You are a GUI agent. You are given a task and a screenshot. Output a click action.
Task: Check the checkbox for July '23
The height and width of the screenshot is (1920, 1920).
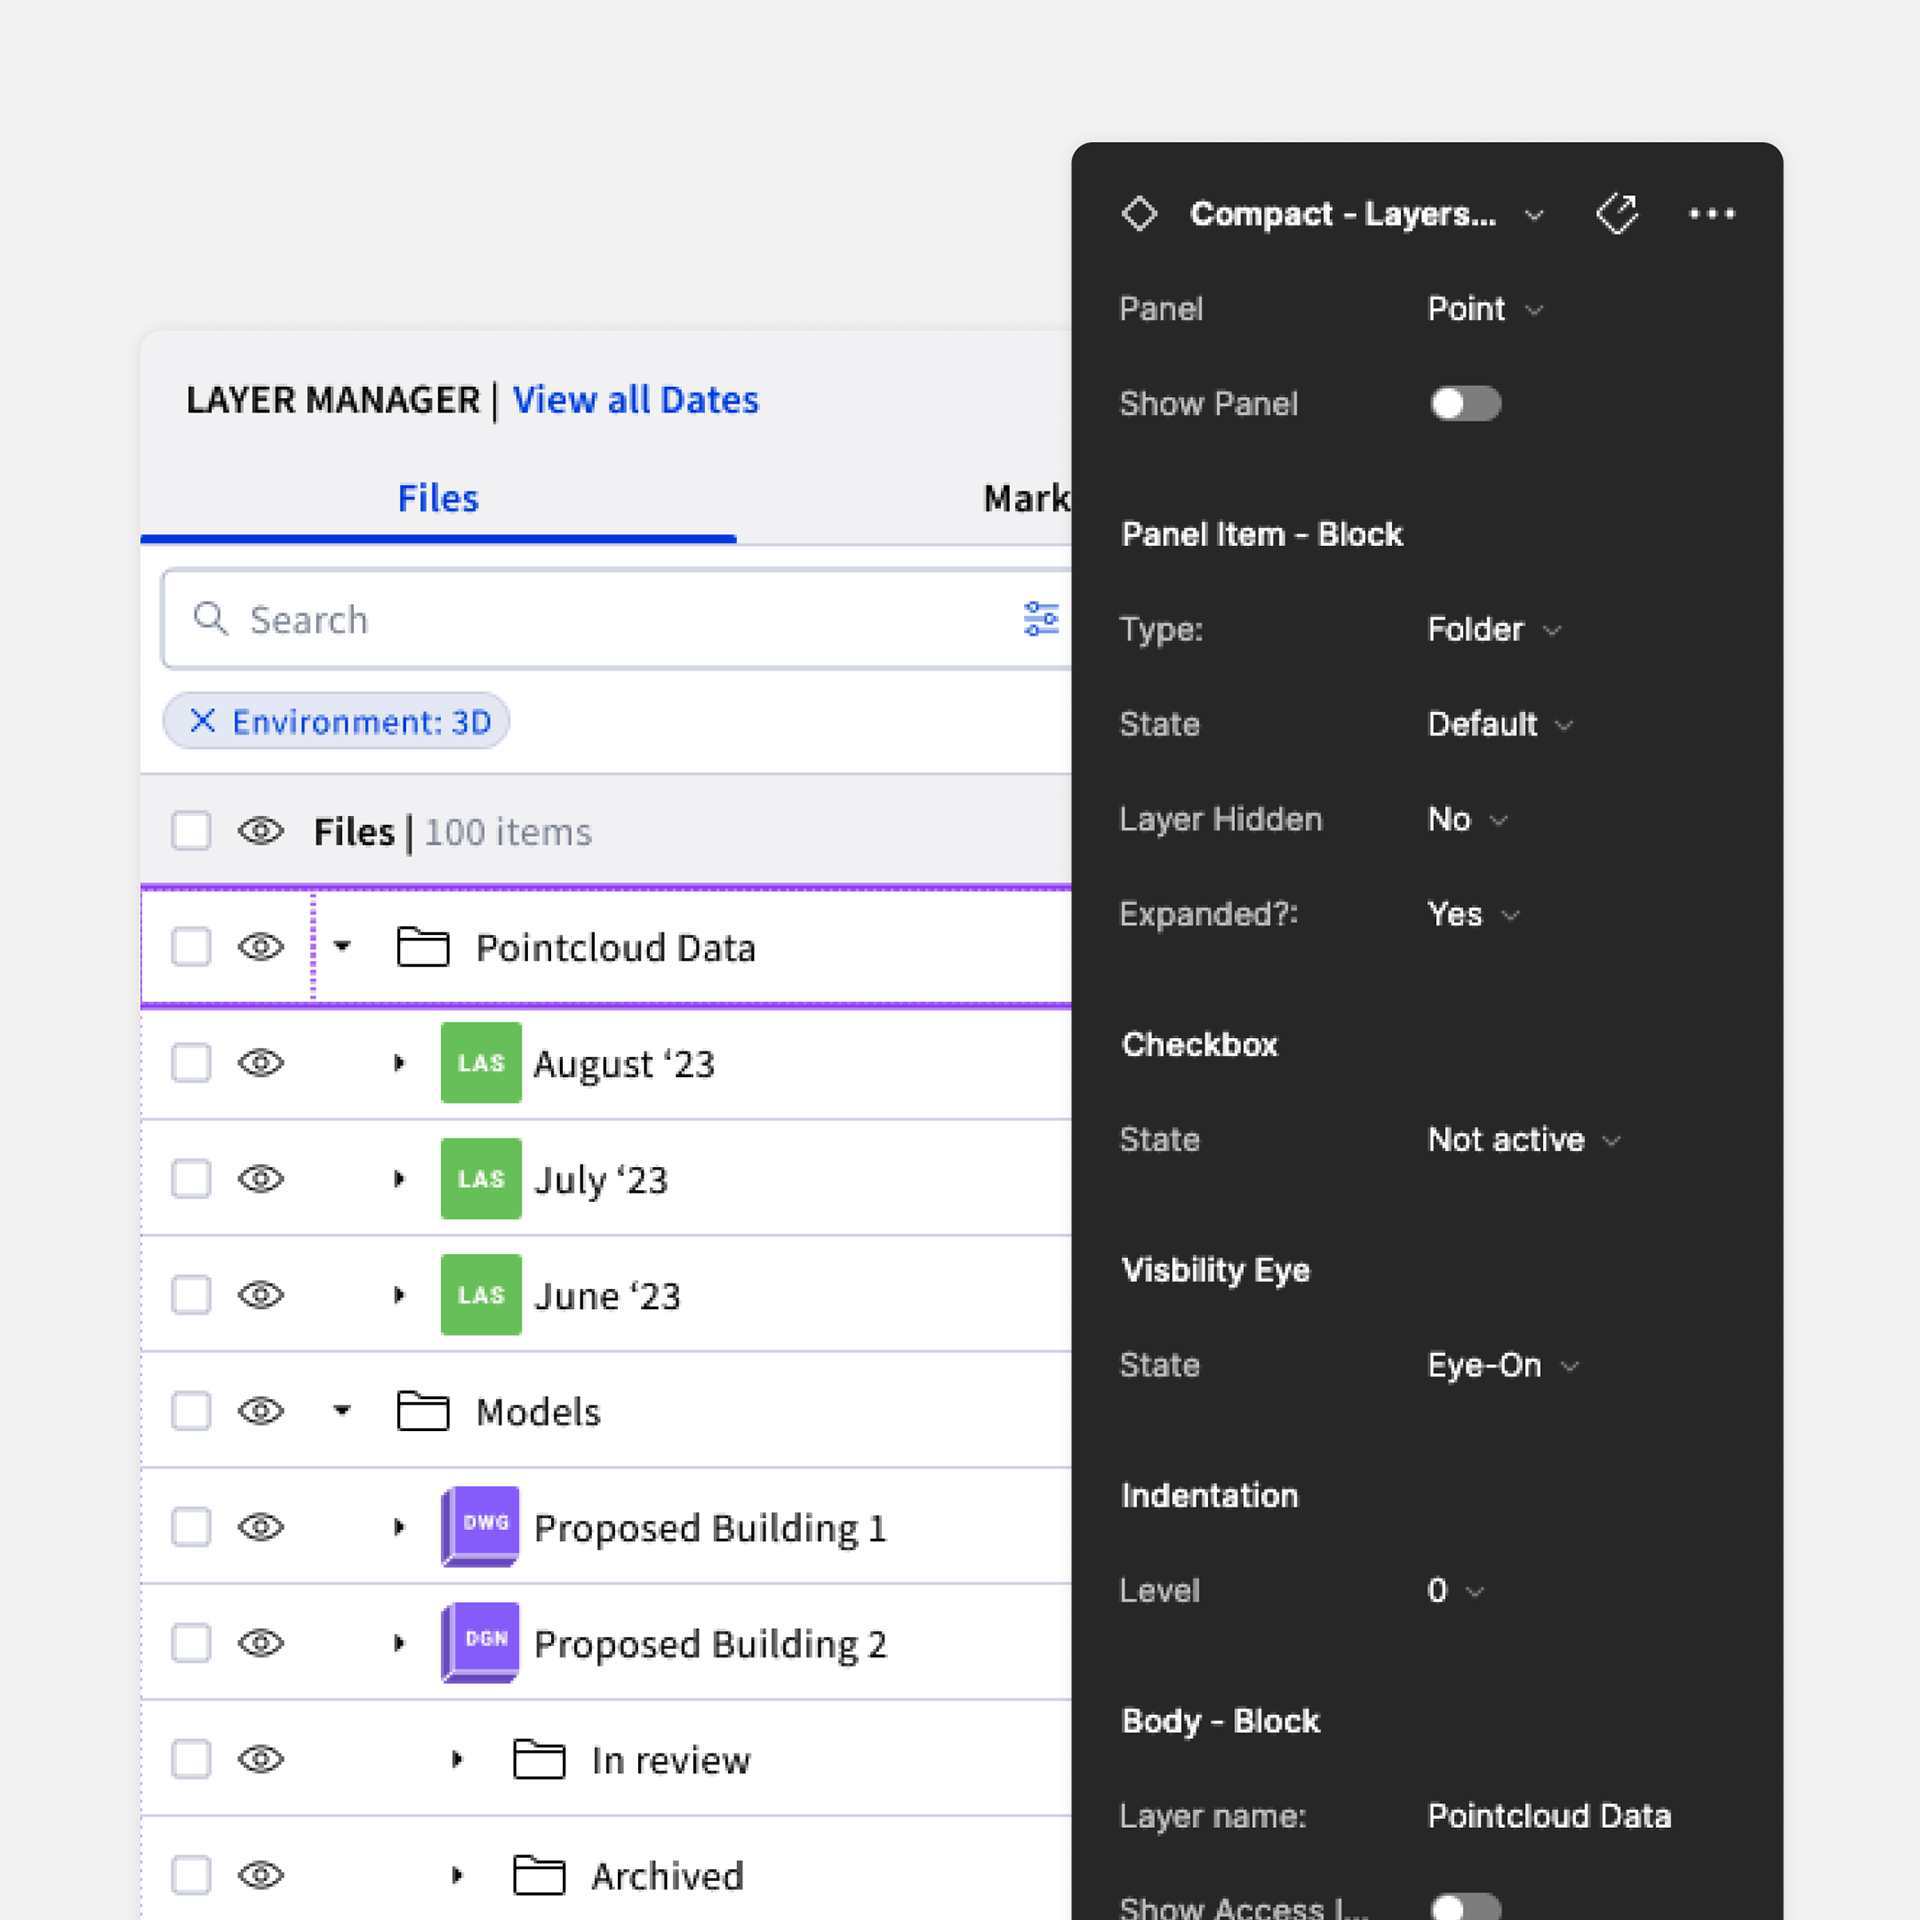pos(191,1179)
